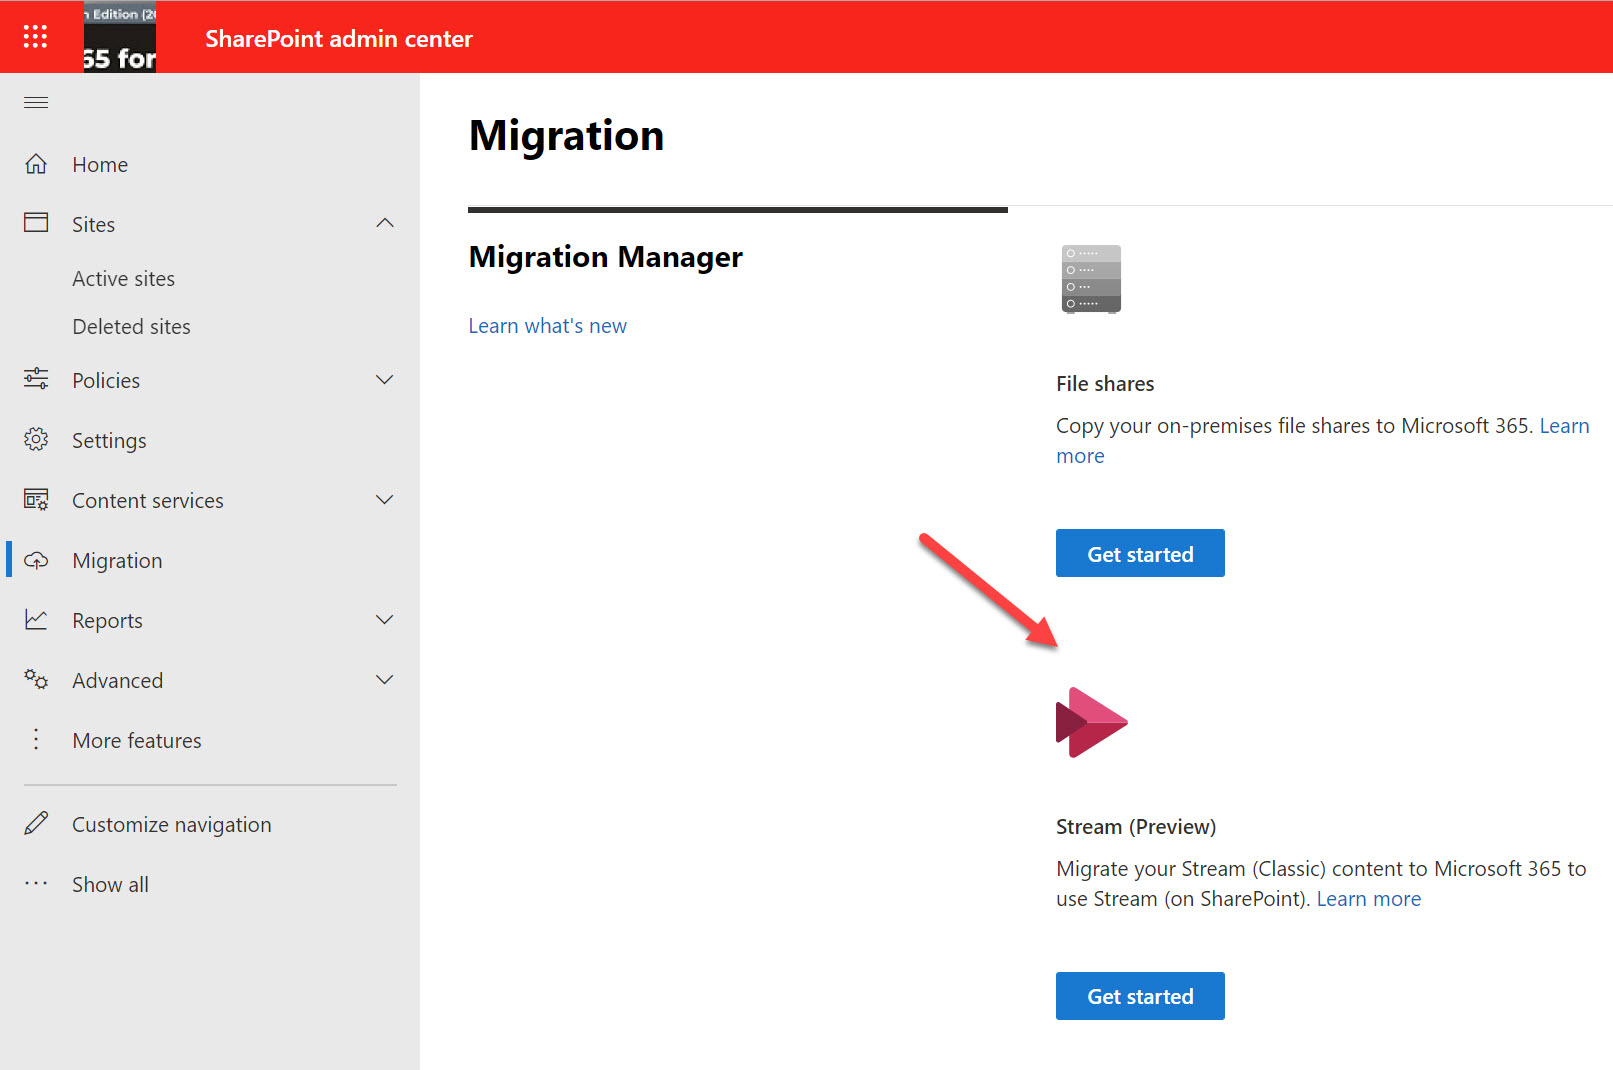Click the Stream (Preview) title text
The height and width of the screenshot is (1070, 1613).
[1136, 827]
